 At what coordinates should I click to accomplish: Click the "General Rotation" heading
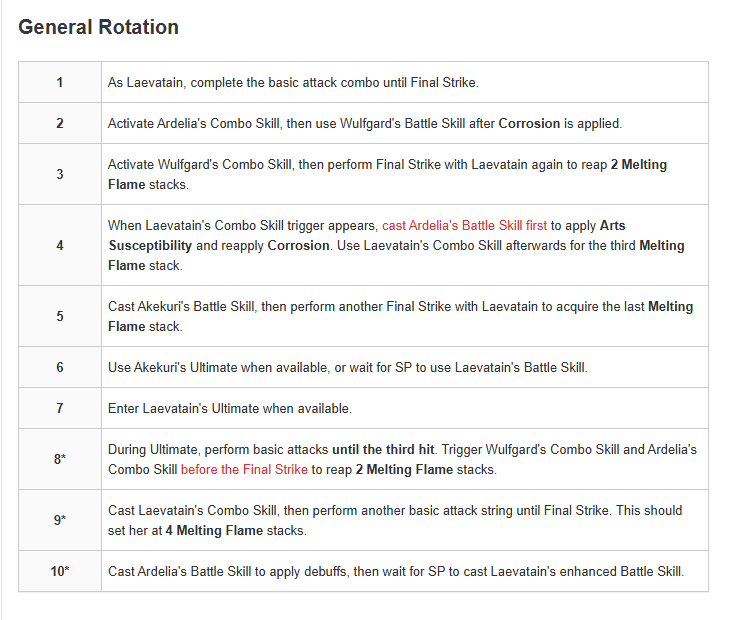pos(99,27)
